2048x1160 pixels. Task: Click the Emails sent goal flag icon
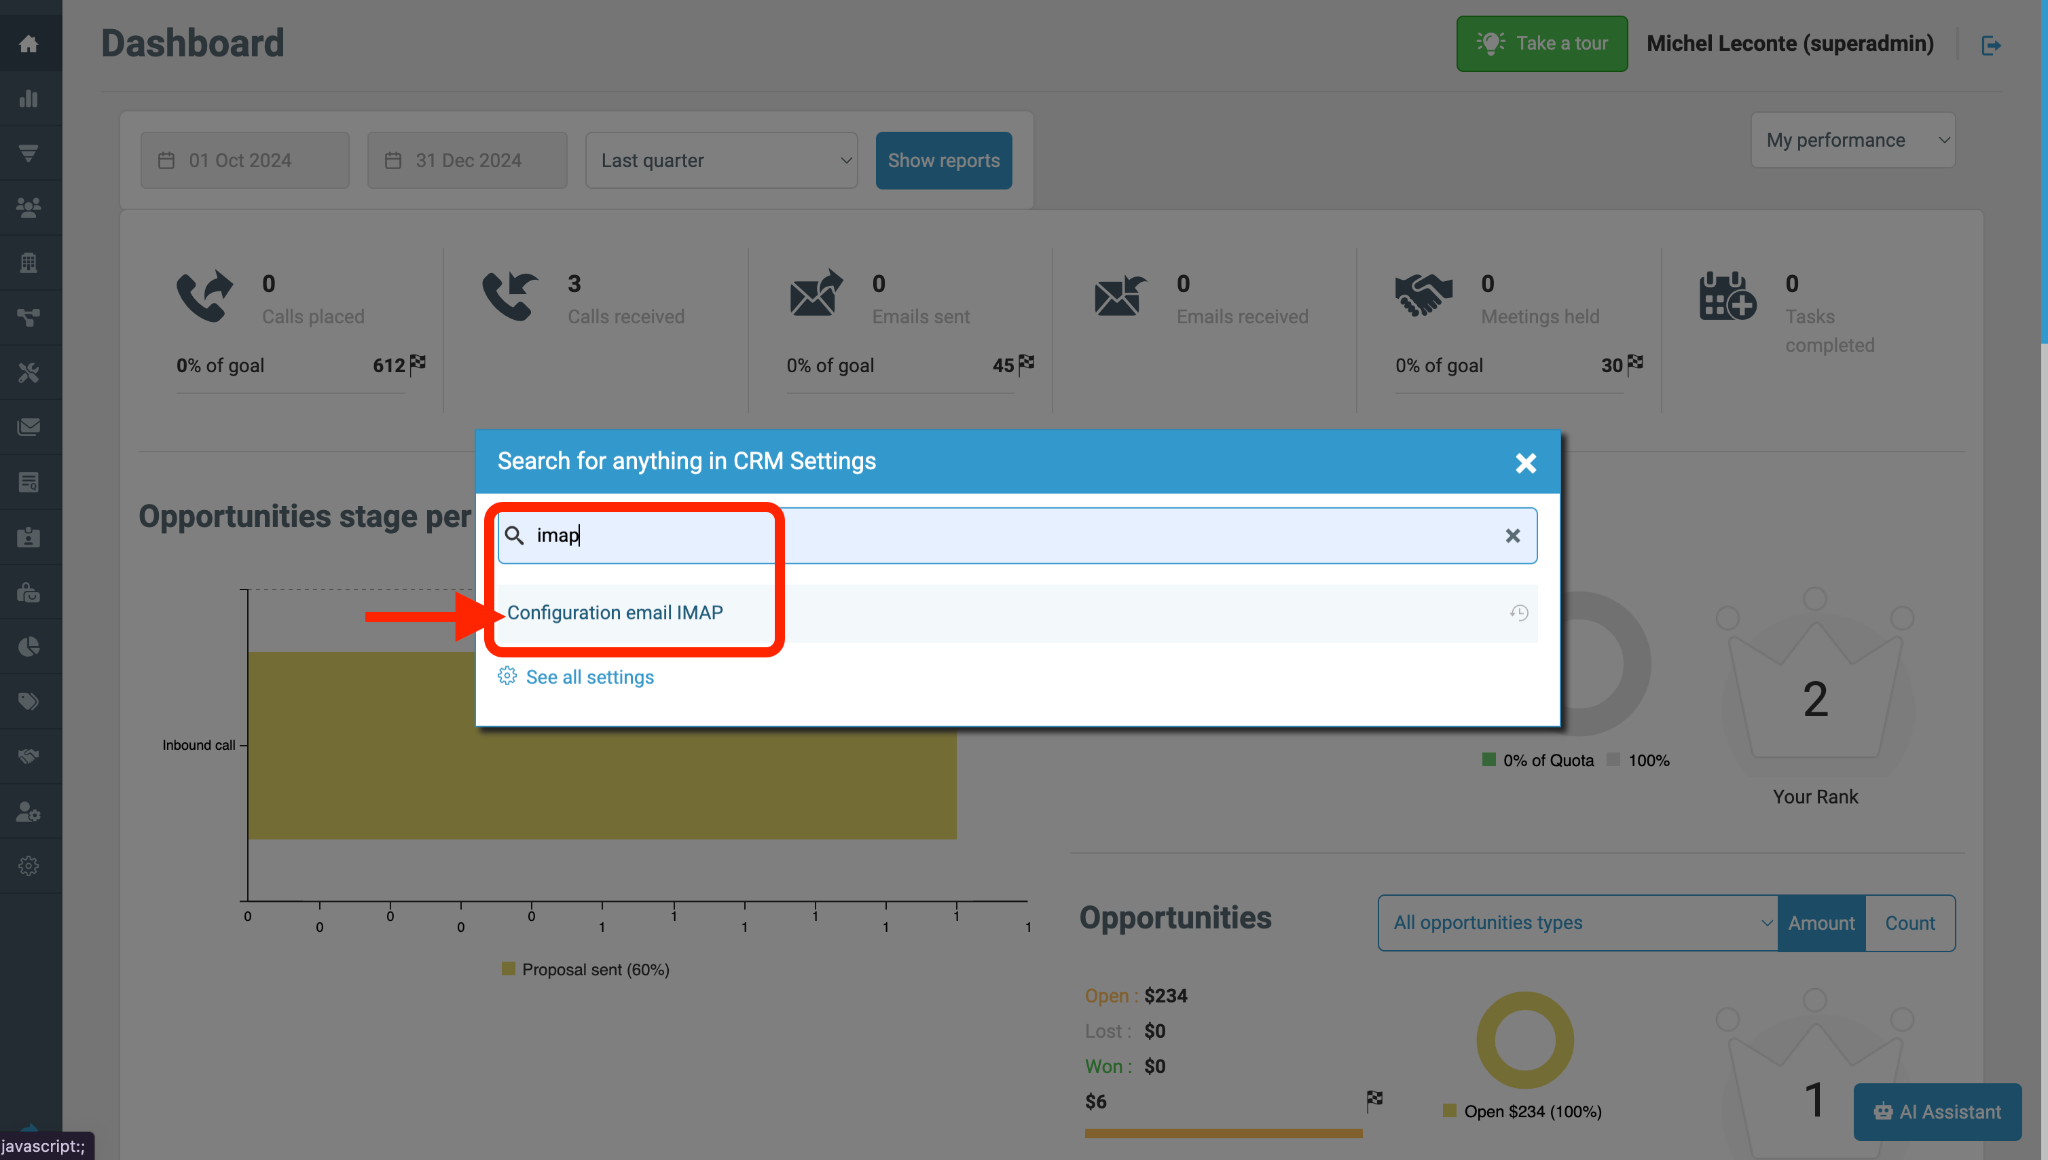[1026, 363]
